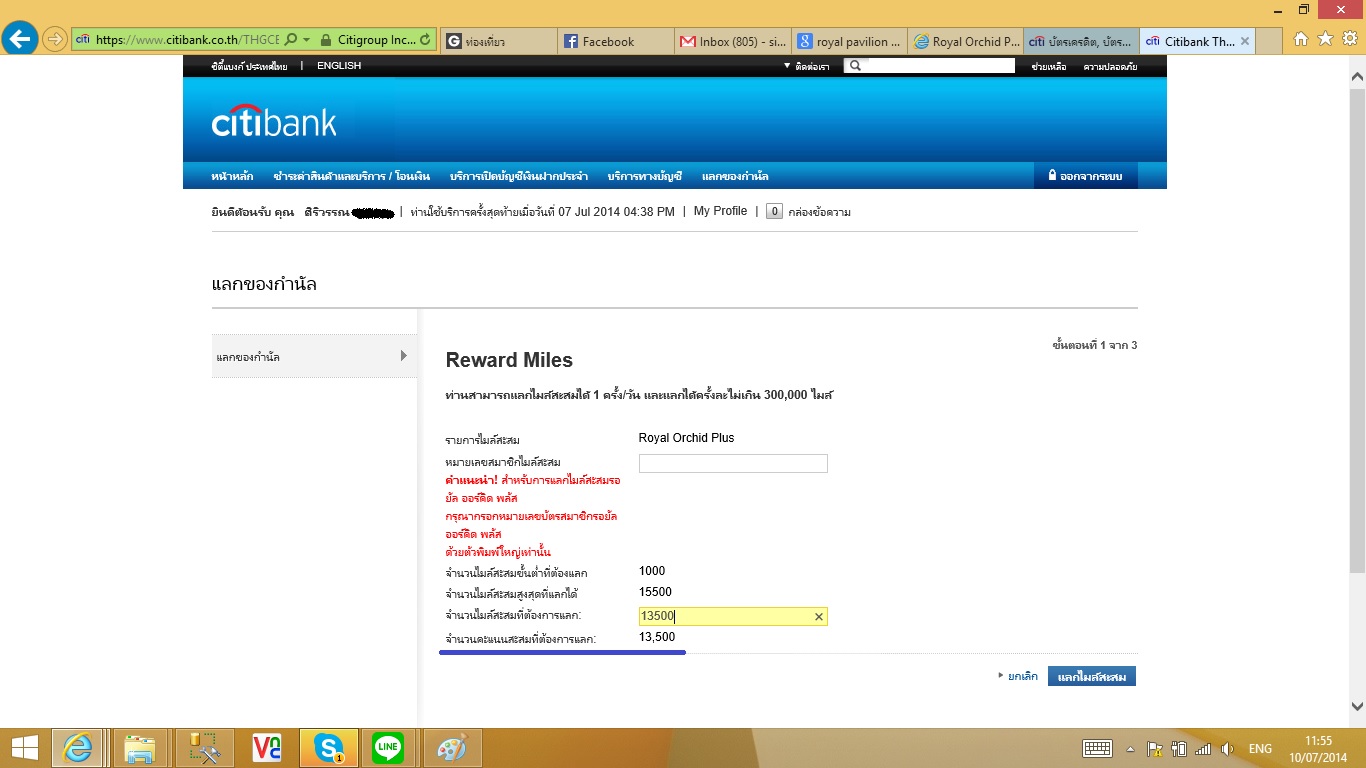Refresh the page with the reload icon
Image resolution: width=1366 pixels, height=768 pixels.
[426, 41]
